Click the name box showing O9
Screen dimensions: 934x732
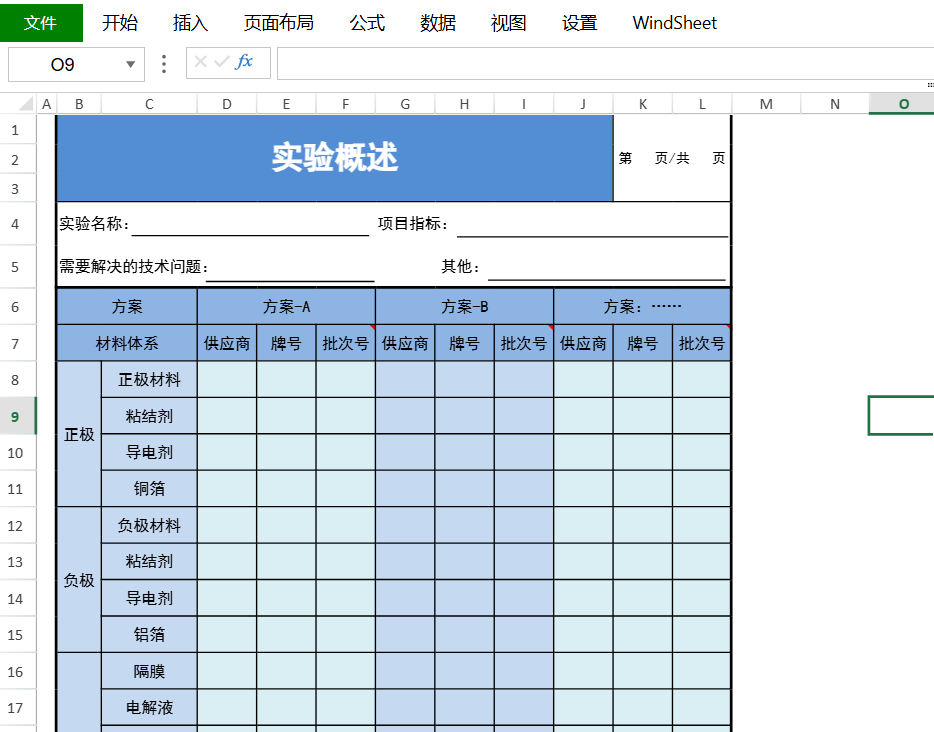[x=63, y=65]
